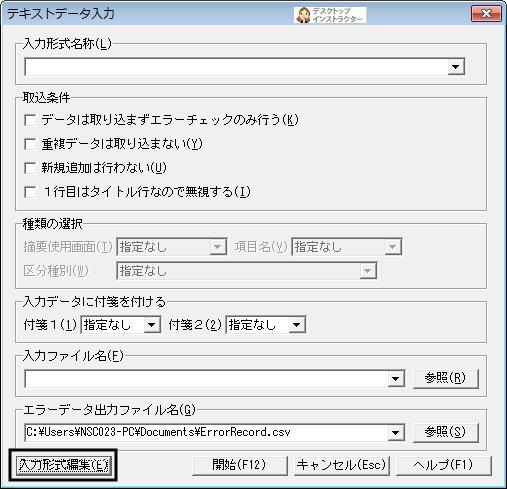Click into the 入力ファイル名 text field
The height and width of the screenshot is (489, 507).
click(206, 379)
